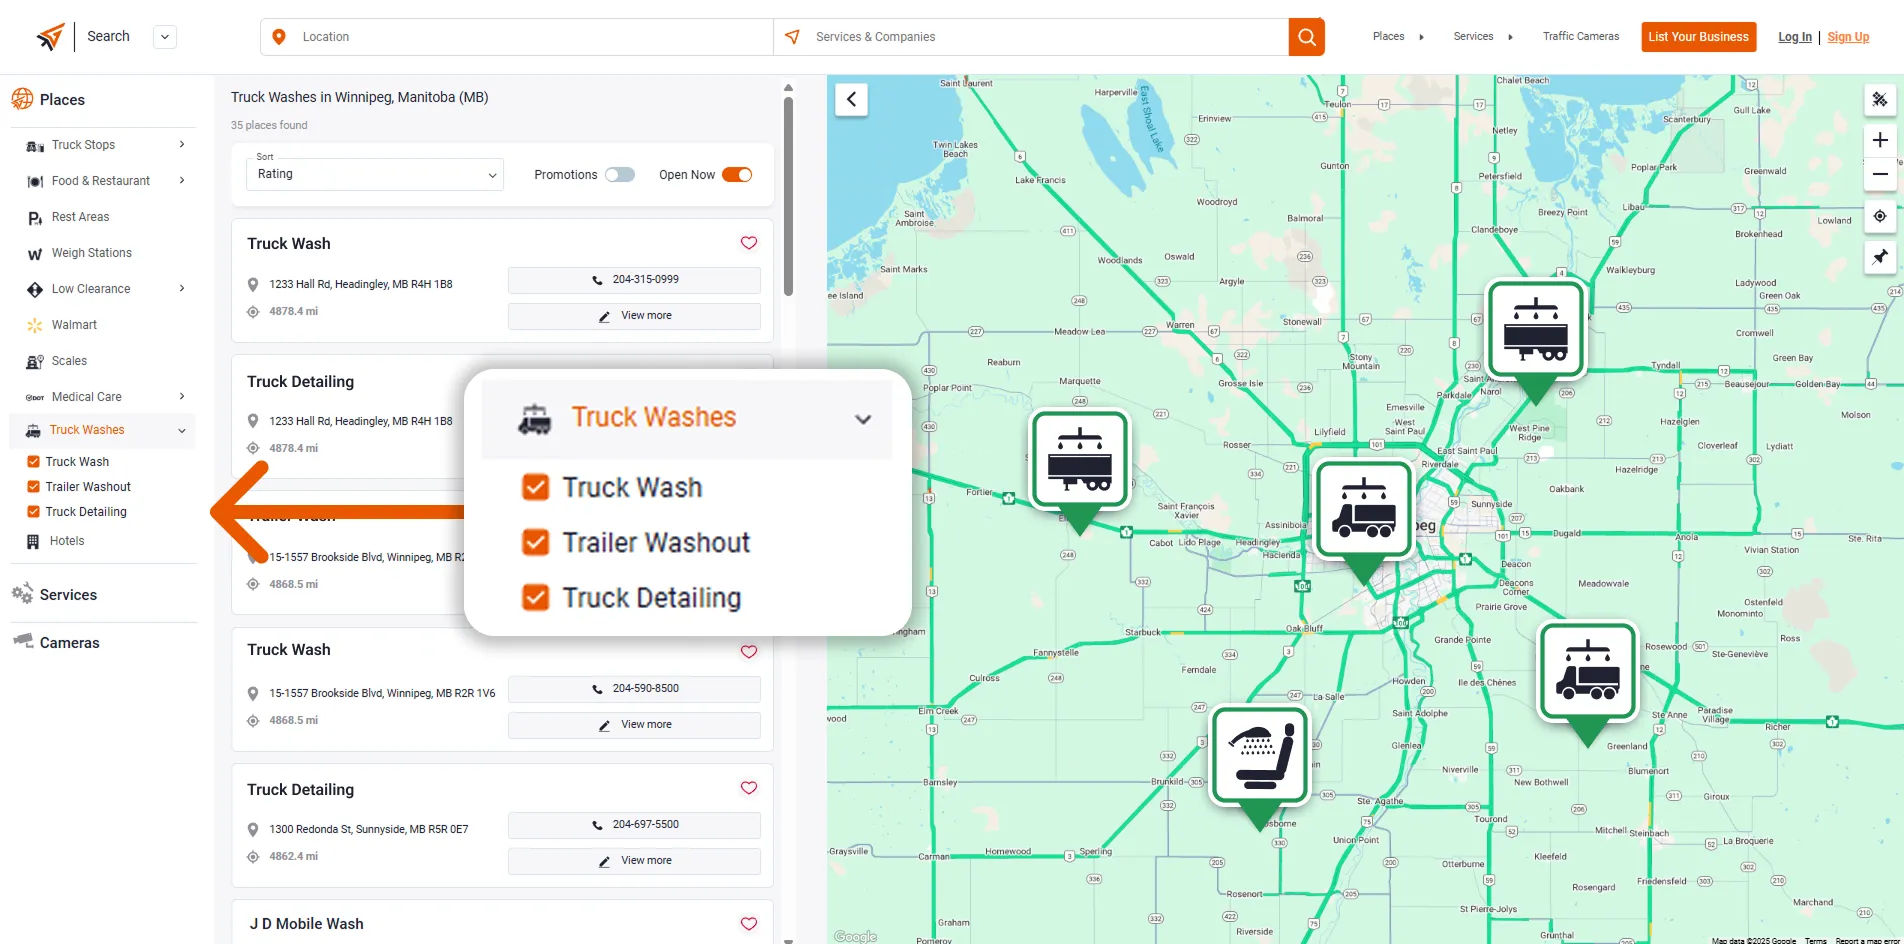The image size is (1904, 944).
Task: Go to Traffic Cameras
Action: [x=1580, y=37]
